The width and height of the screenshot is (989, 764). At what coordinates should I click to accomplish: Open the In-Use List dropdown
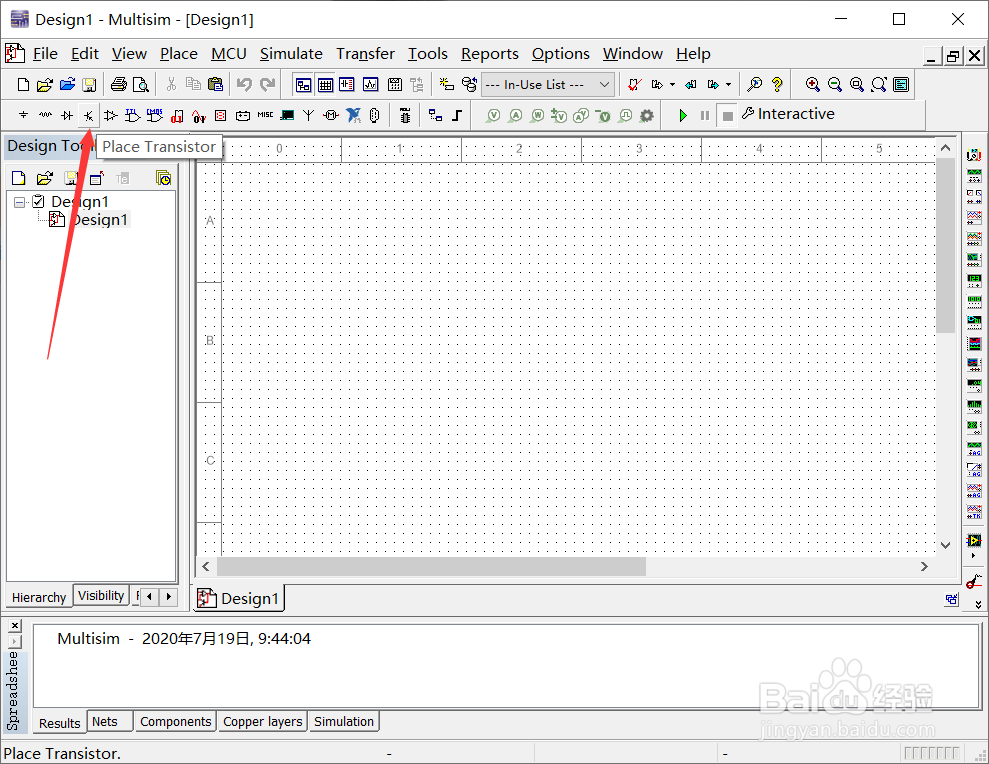[x=547, y=85]
